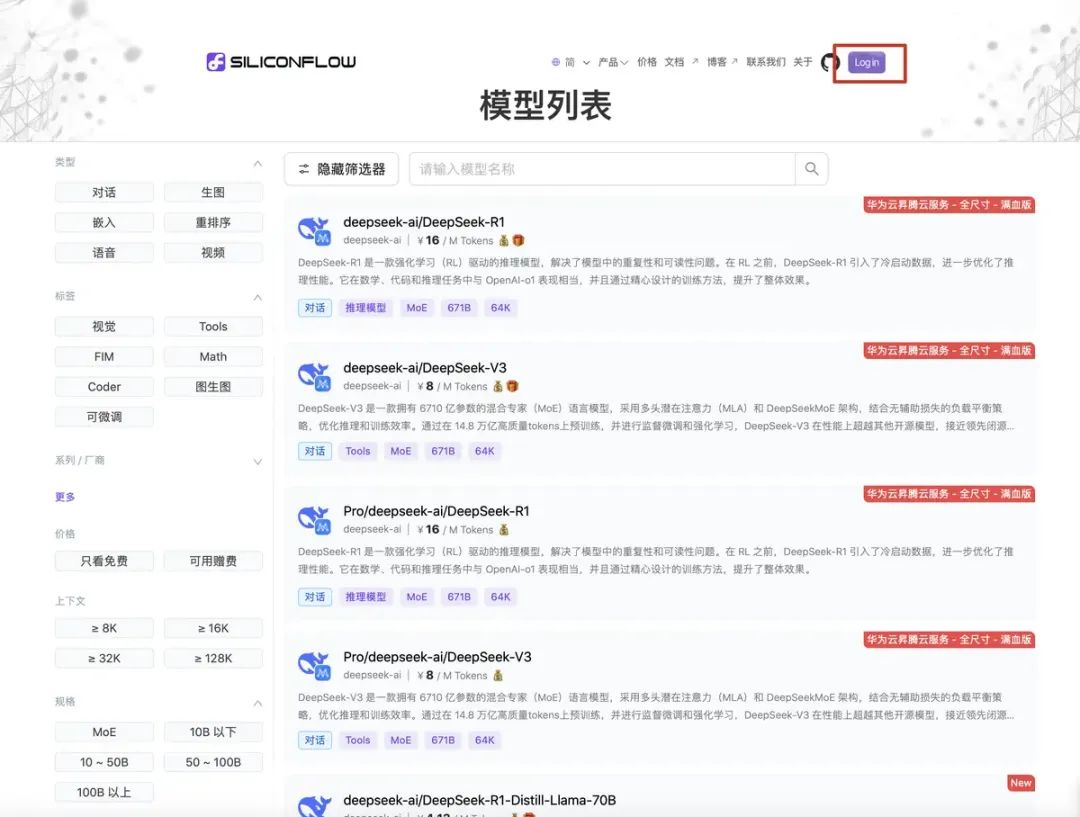Click the Pro/deepseek-ai/DeepSeek-R1 model logo
The width and height of the screenshot is (1080, 817).
coord(315,520)
